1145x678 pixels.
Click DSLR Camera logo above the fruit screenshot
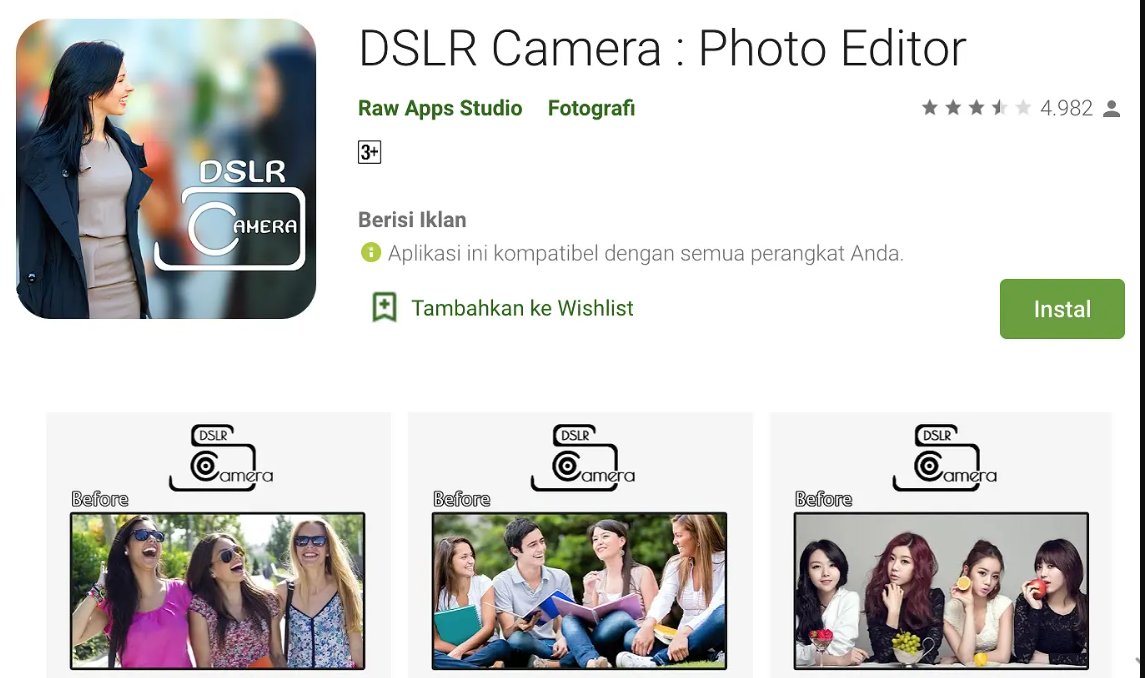pos(944,457)
